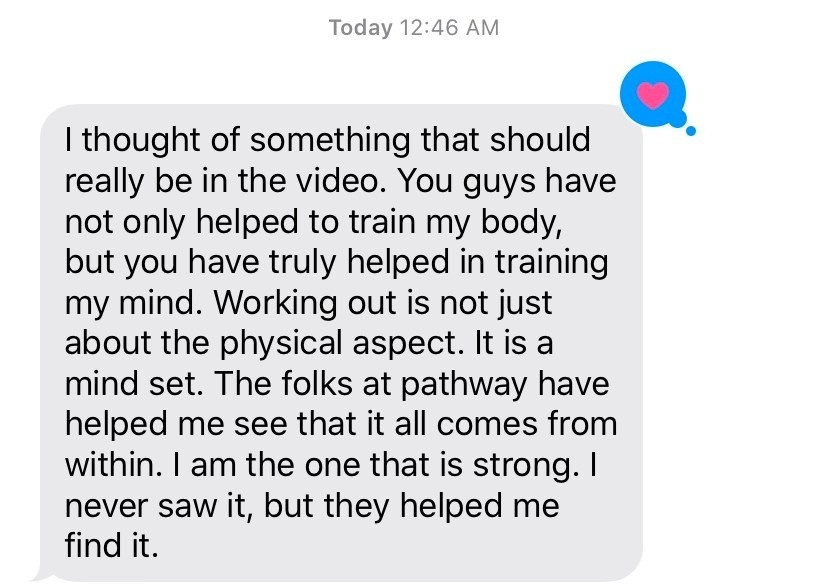
Task: Click the word "within" in the message
Action: tap(109, 464)
